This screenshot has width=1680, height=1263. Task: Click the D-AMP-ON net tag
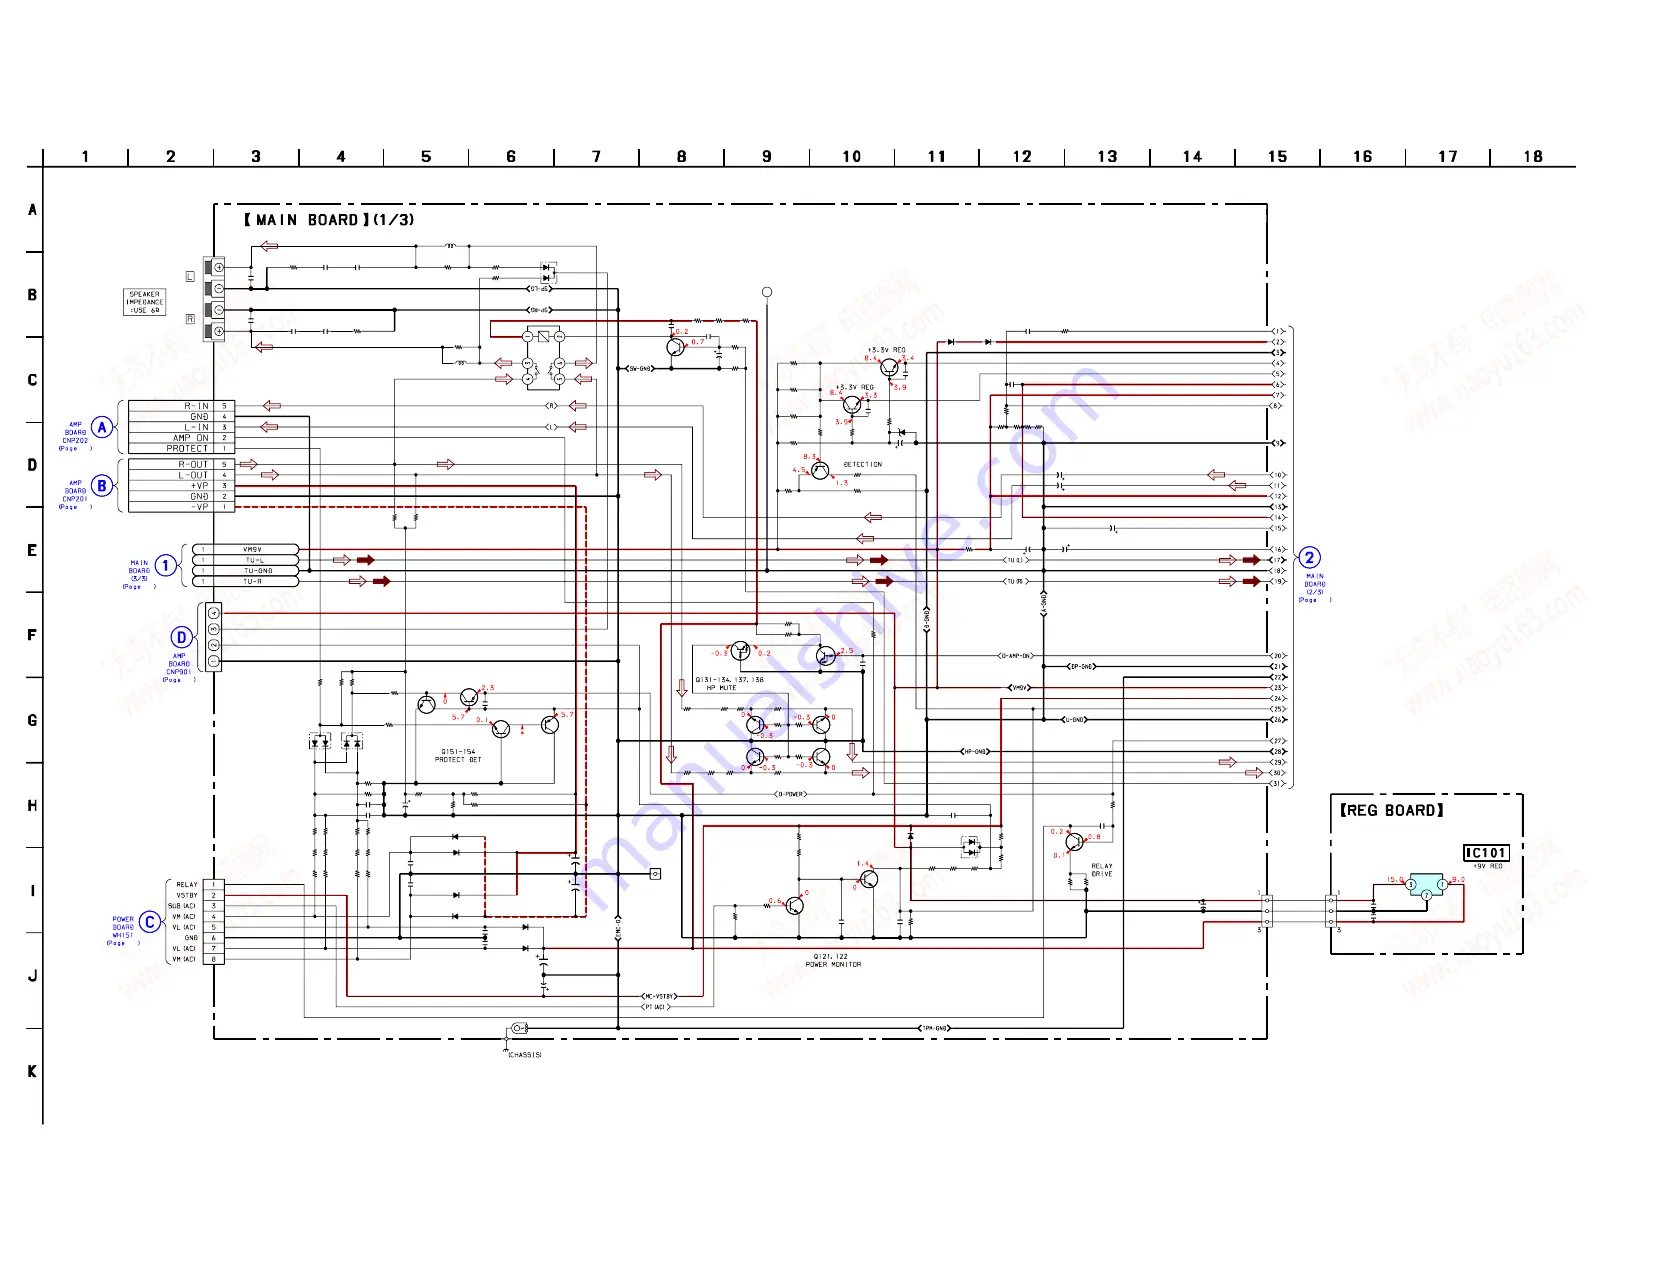[x=1016, y=656]
